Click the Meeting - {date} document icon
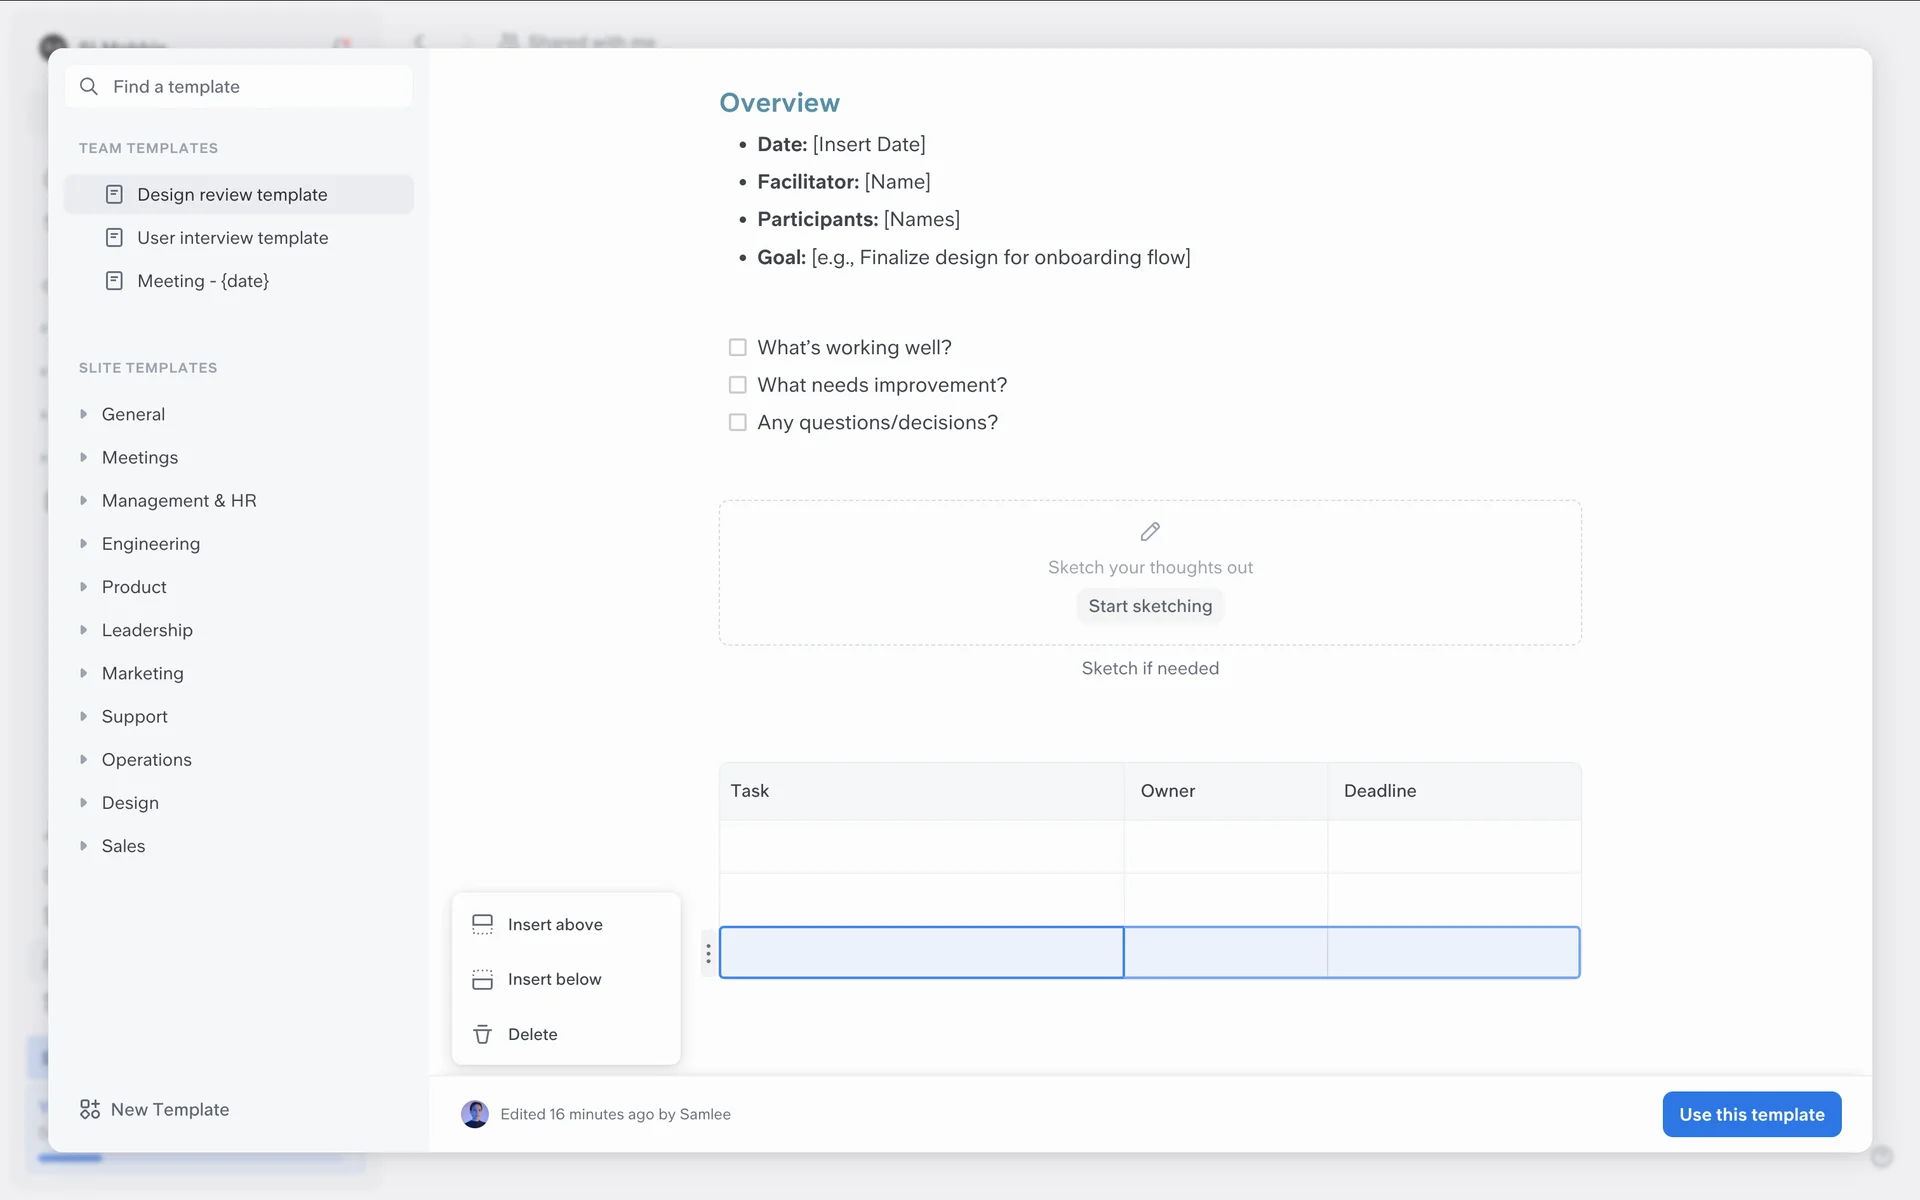The width and height of the screenshot is (1920, 1200). tap(115, 281)
